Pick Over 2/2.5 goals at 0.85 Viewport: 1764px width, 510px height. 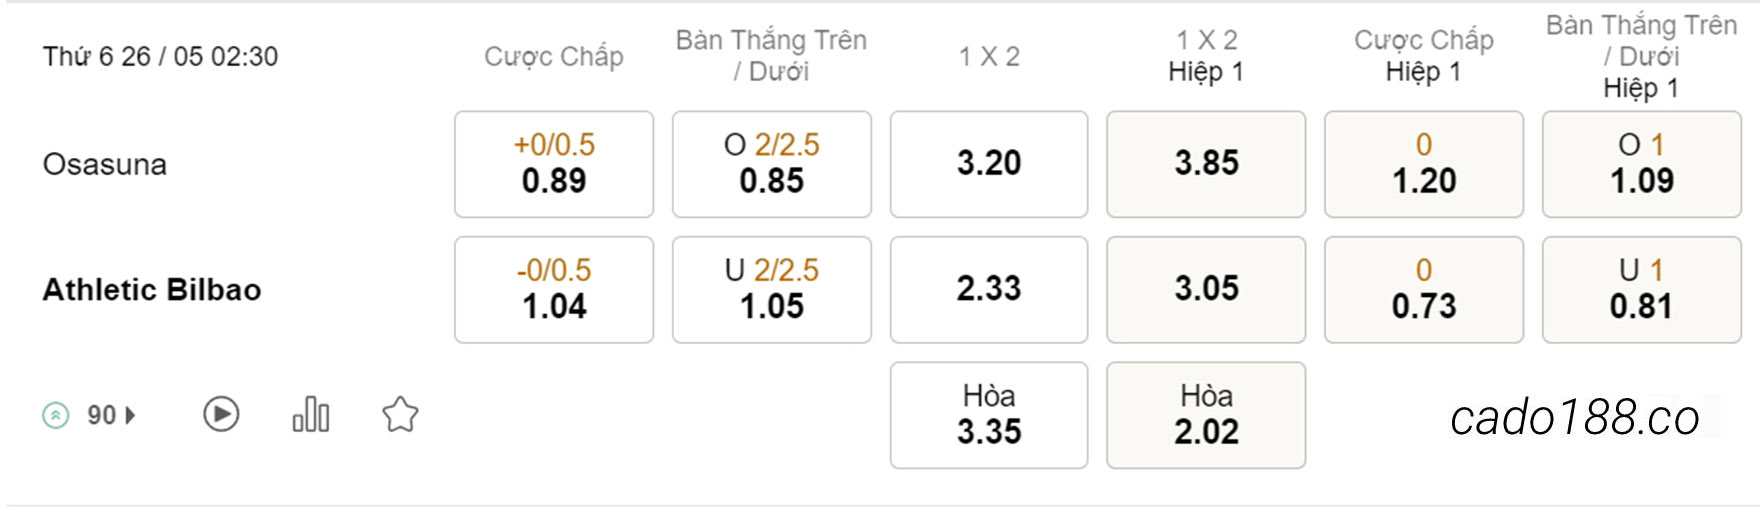pos(772,164)
